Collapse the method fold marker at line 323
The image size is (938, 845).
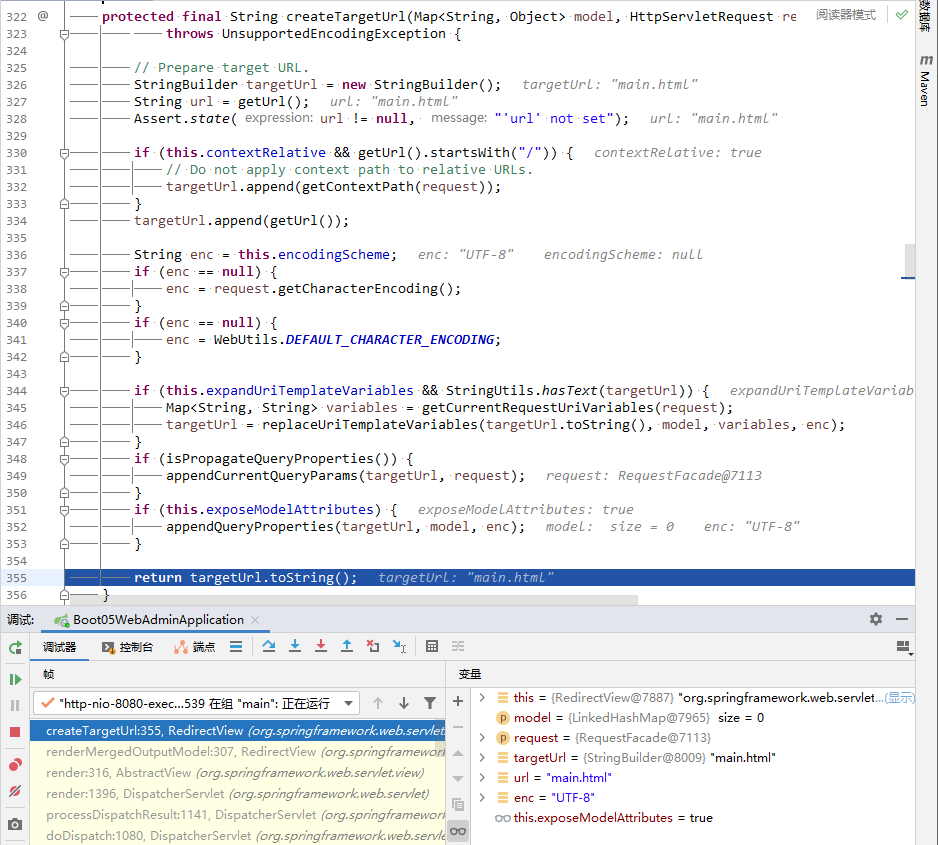tap(65, 34)
